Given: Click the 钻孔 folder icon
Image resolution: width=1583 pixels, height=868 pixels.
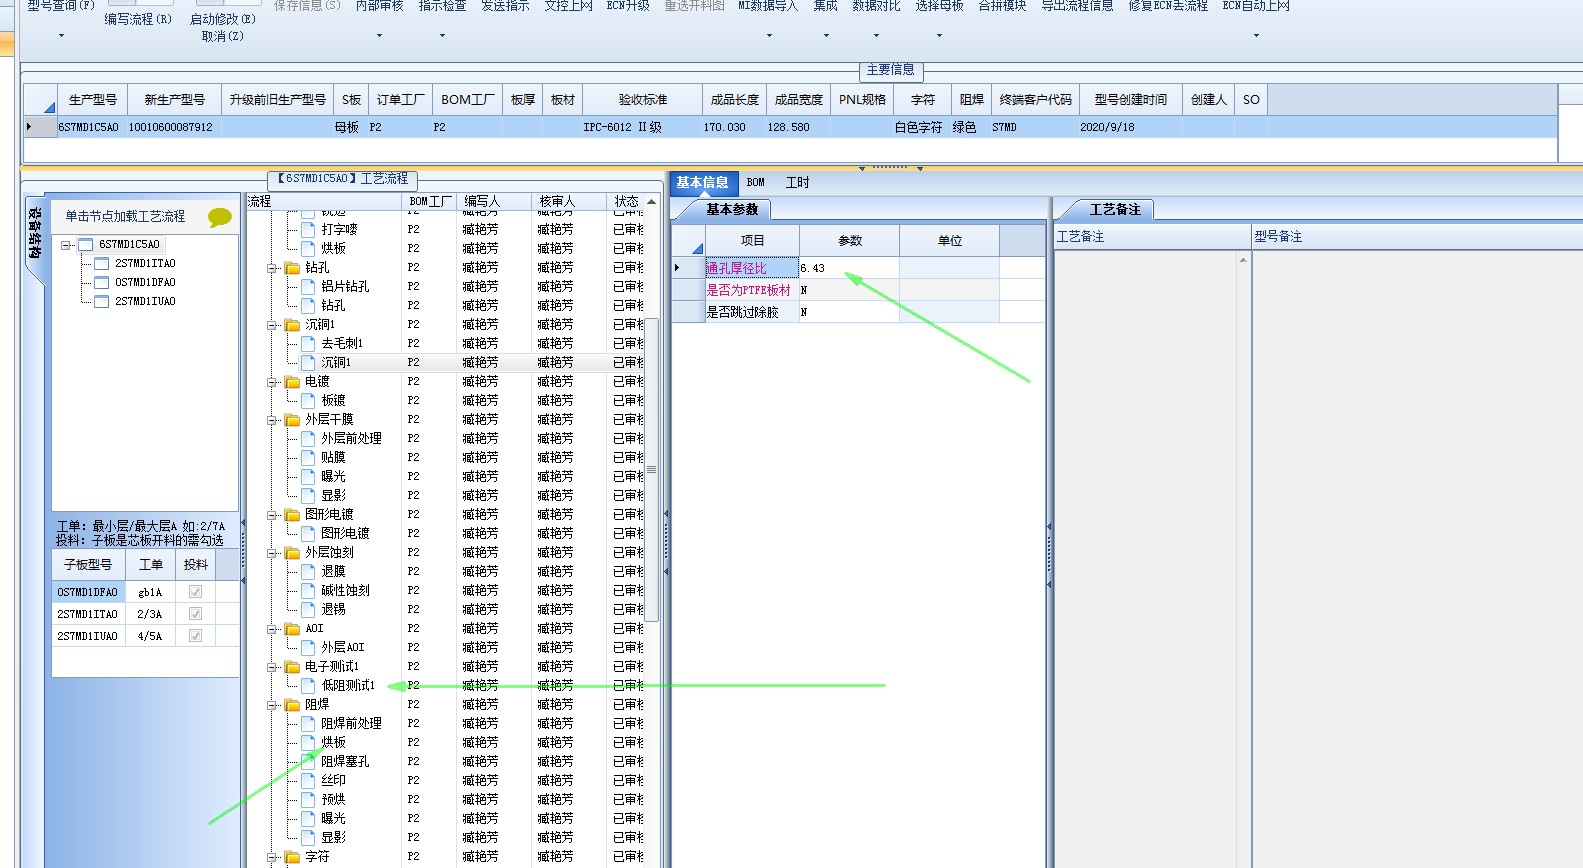Looking at the screenshot, I should click(x=292, y=268).
